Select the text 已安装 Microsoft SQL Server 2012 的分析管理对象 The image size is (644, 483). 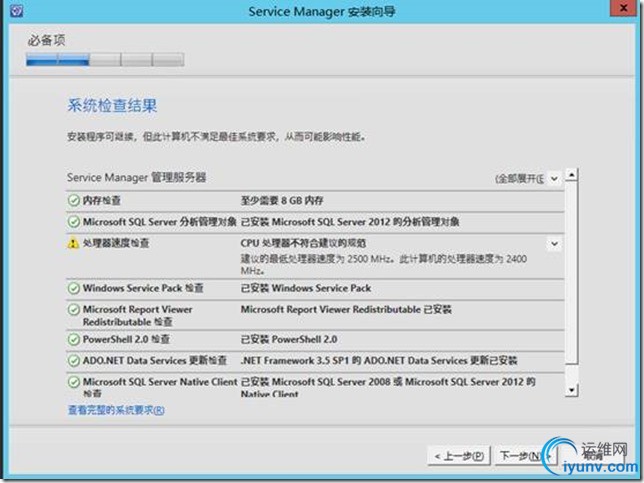350,222
